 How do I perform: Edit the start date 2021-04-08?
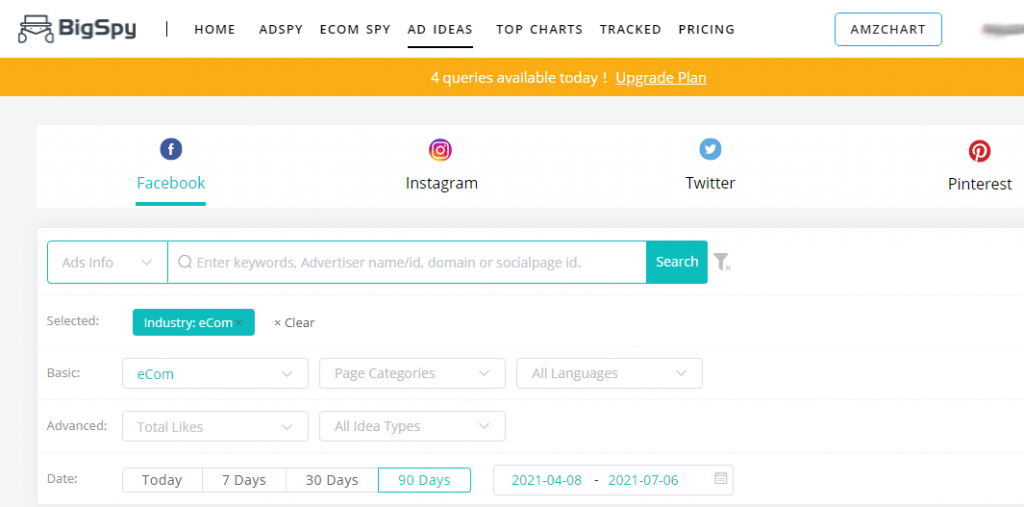tap(547, 480)
